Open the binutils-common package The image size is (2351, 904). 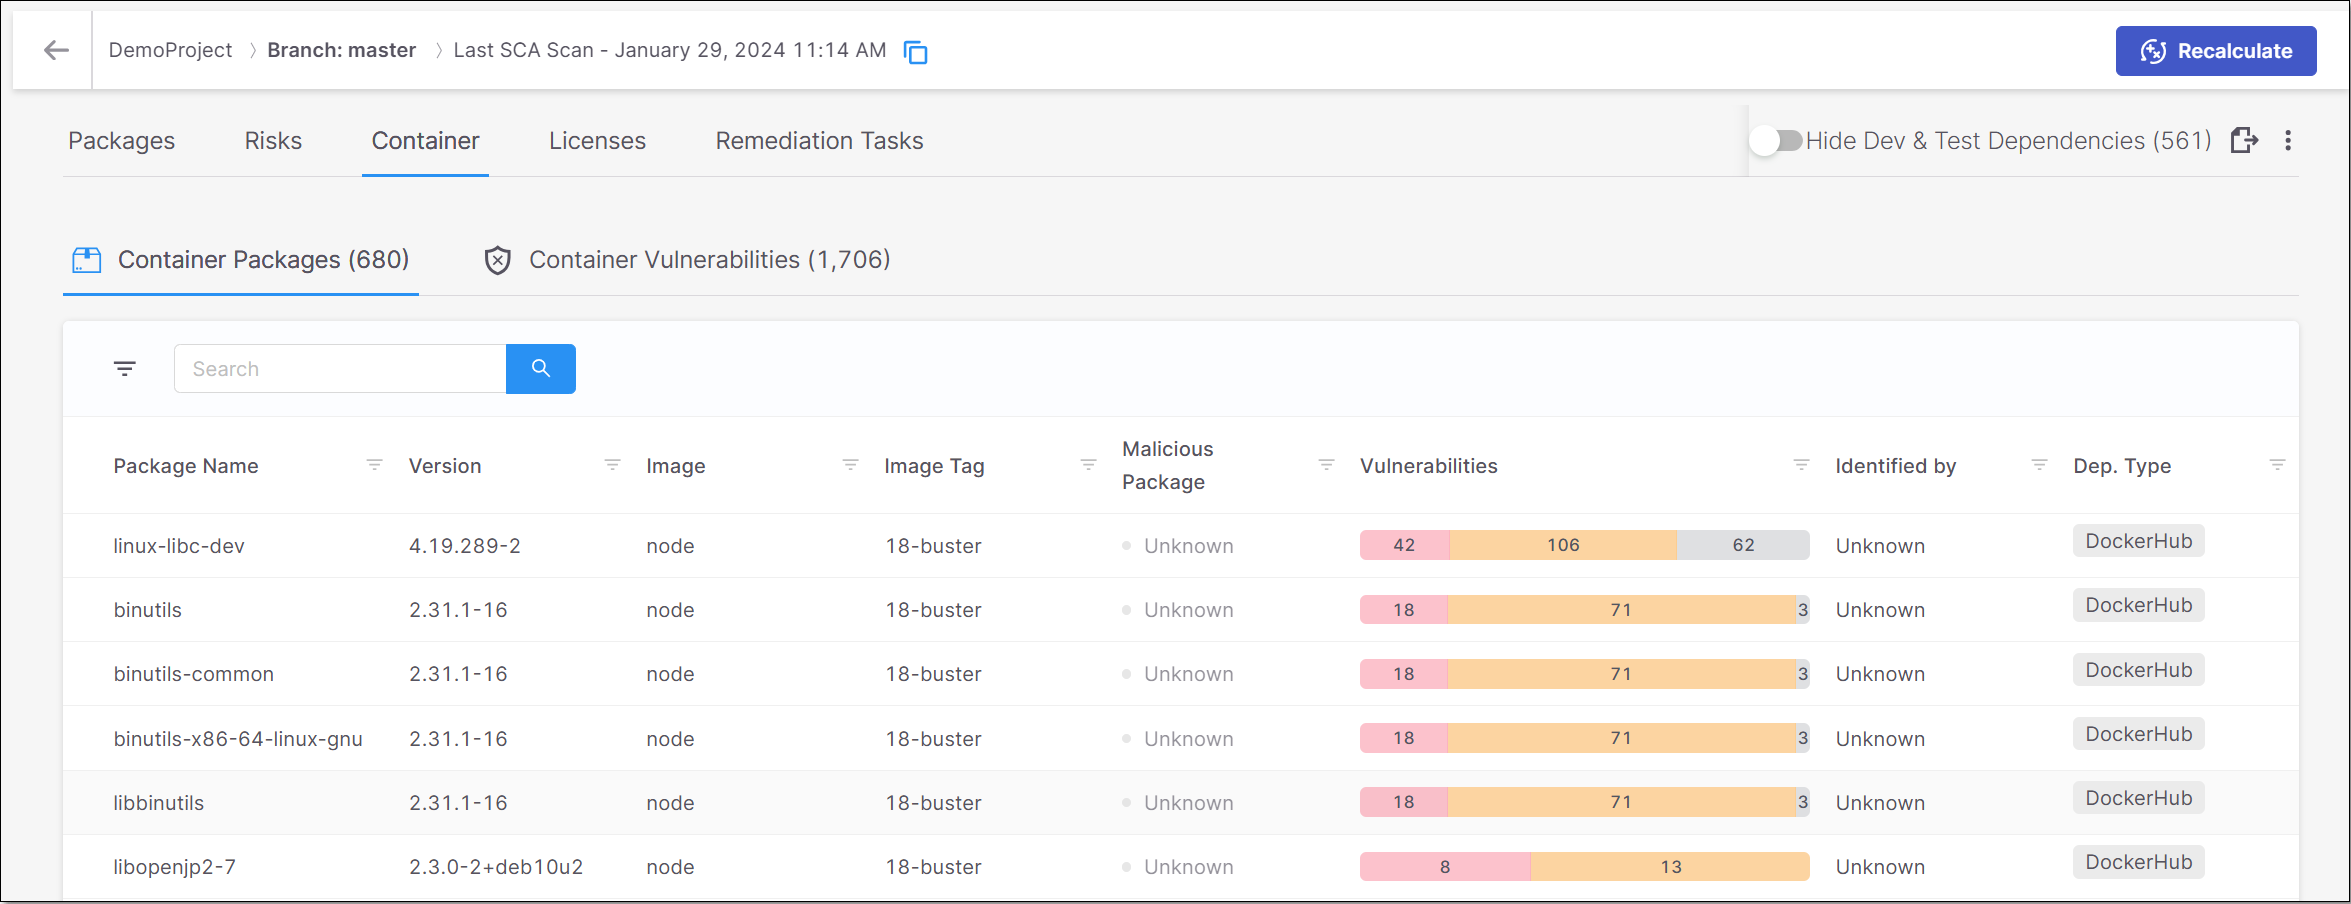click(x=193, y=674)
